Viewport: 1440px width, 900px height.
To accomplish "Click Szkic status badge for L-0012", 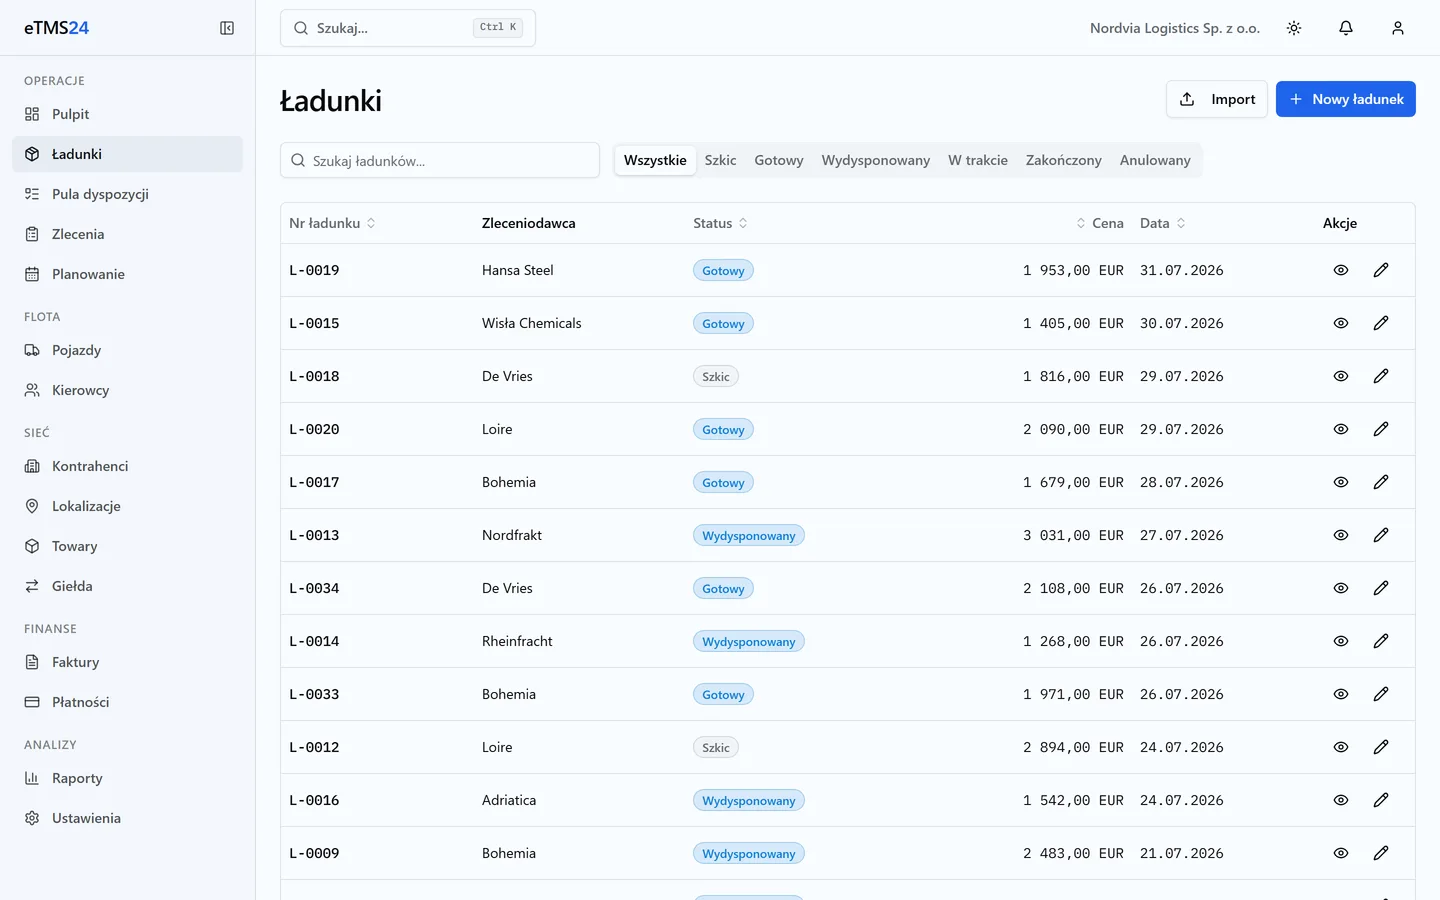I will click(716, 747).
